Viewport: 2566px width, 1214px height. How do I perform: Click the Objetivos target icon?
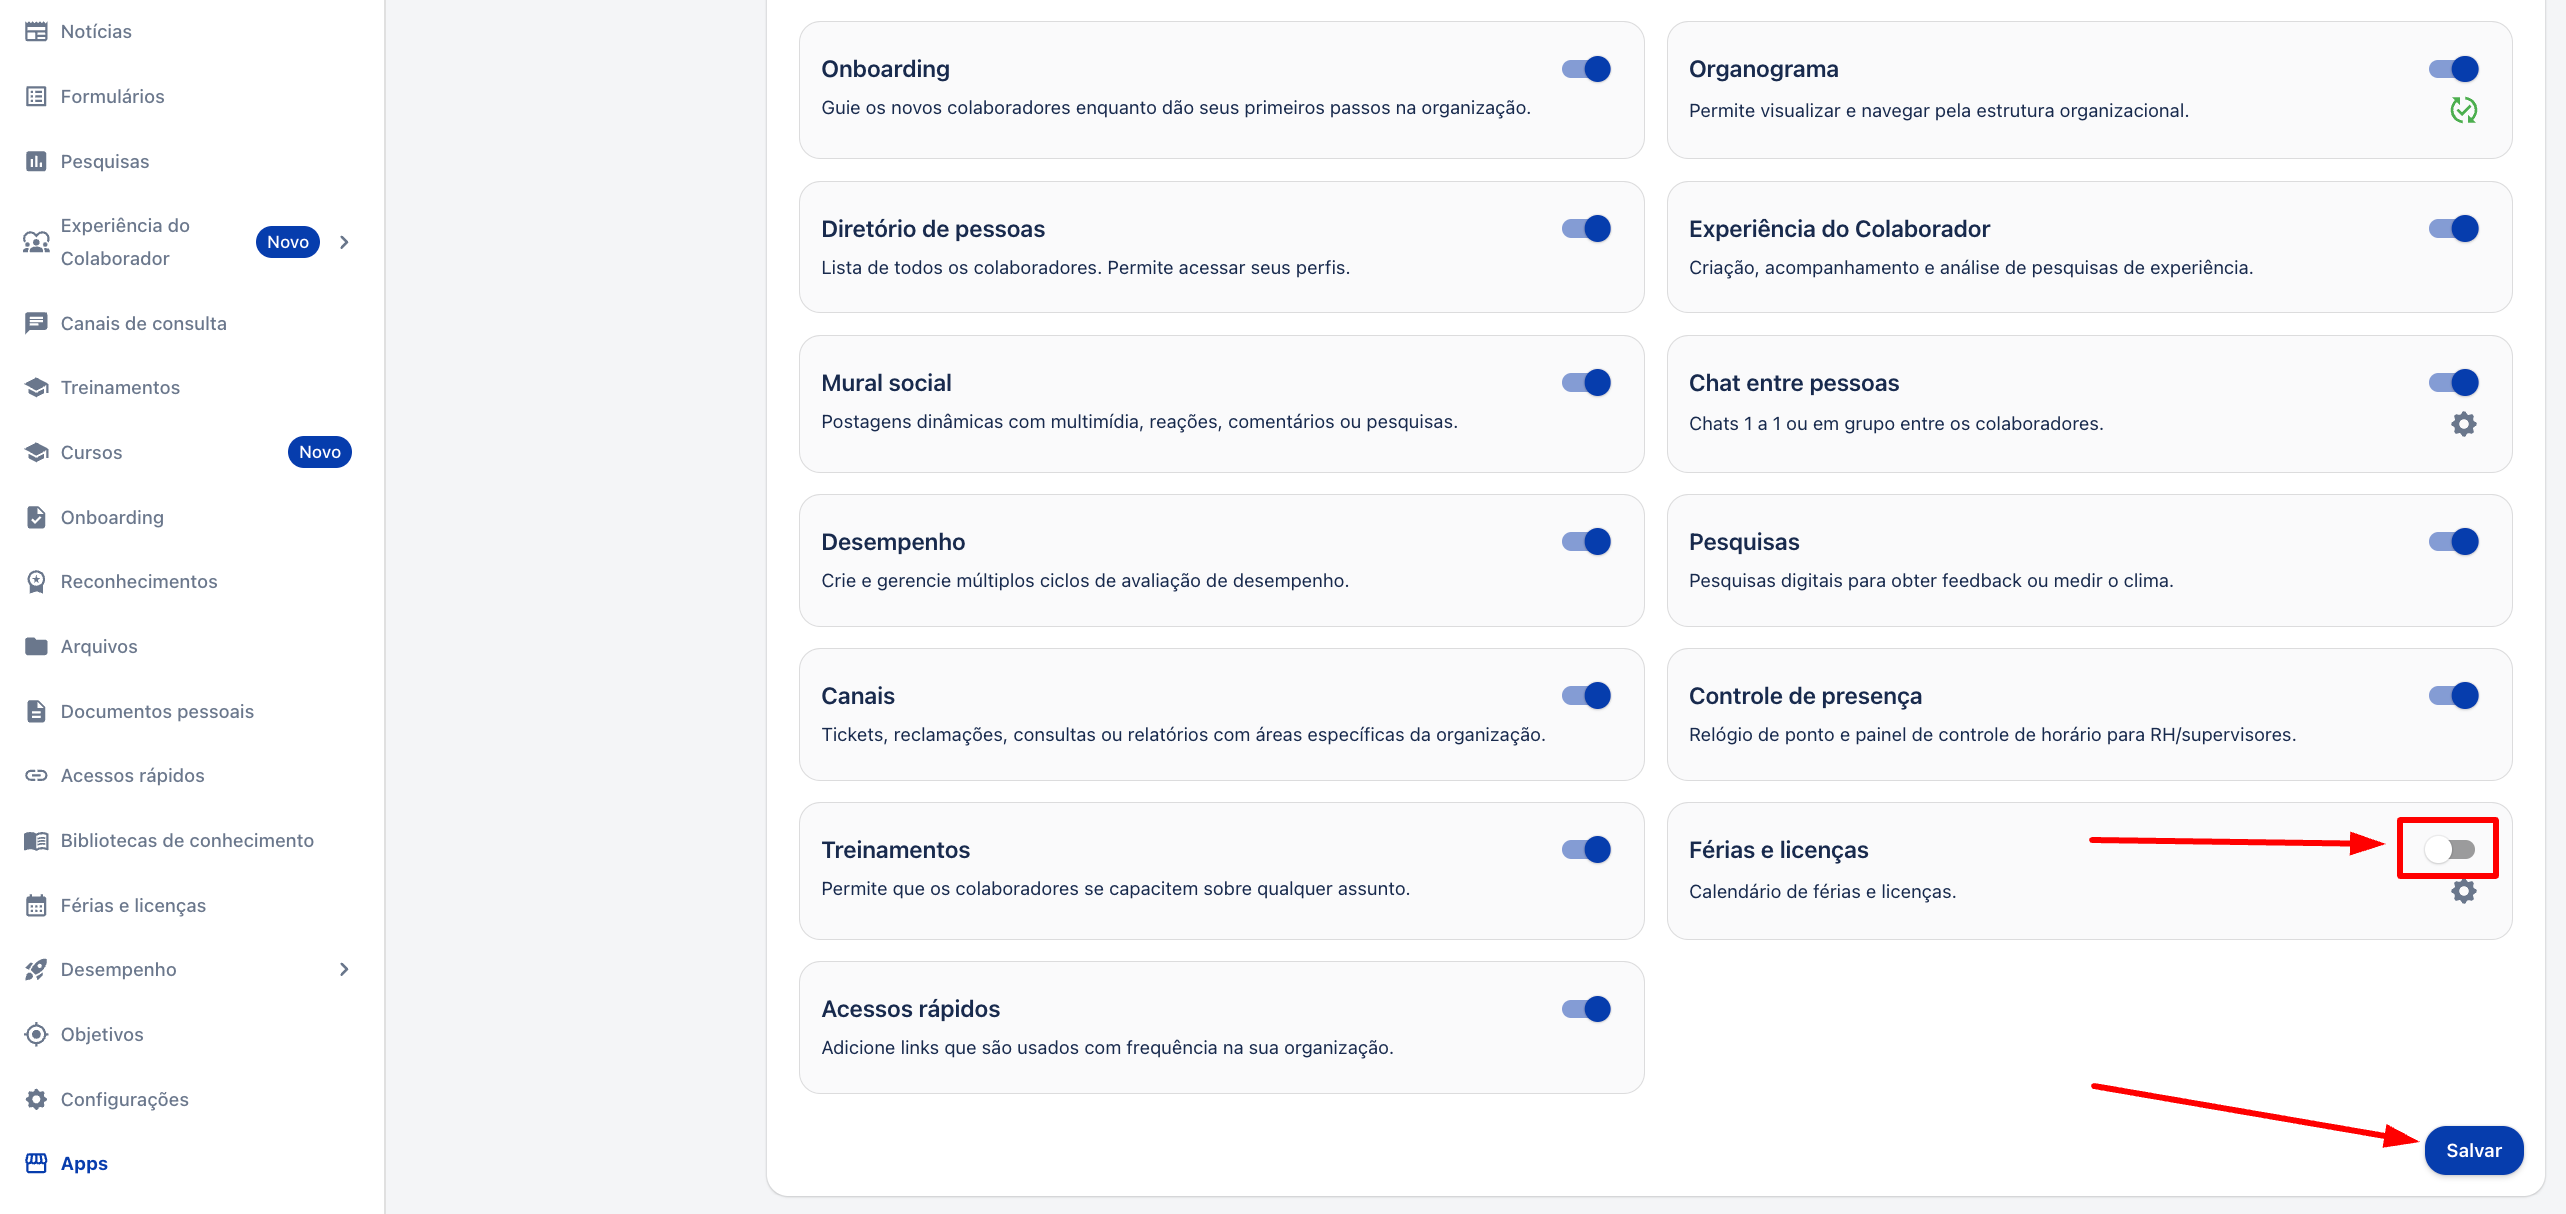(x=36, y=1034)
